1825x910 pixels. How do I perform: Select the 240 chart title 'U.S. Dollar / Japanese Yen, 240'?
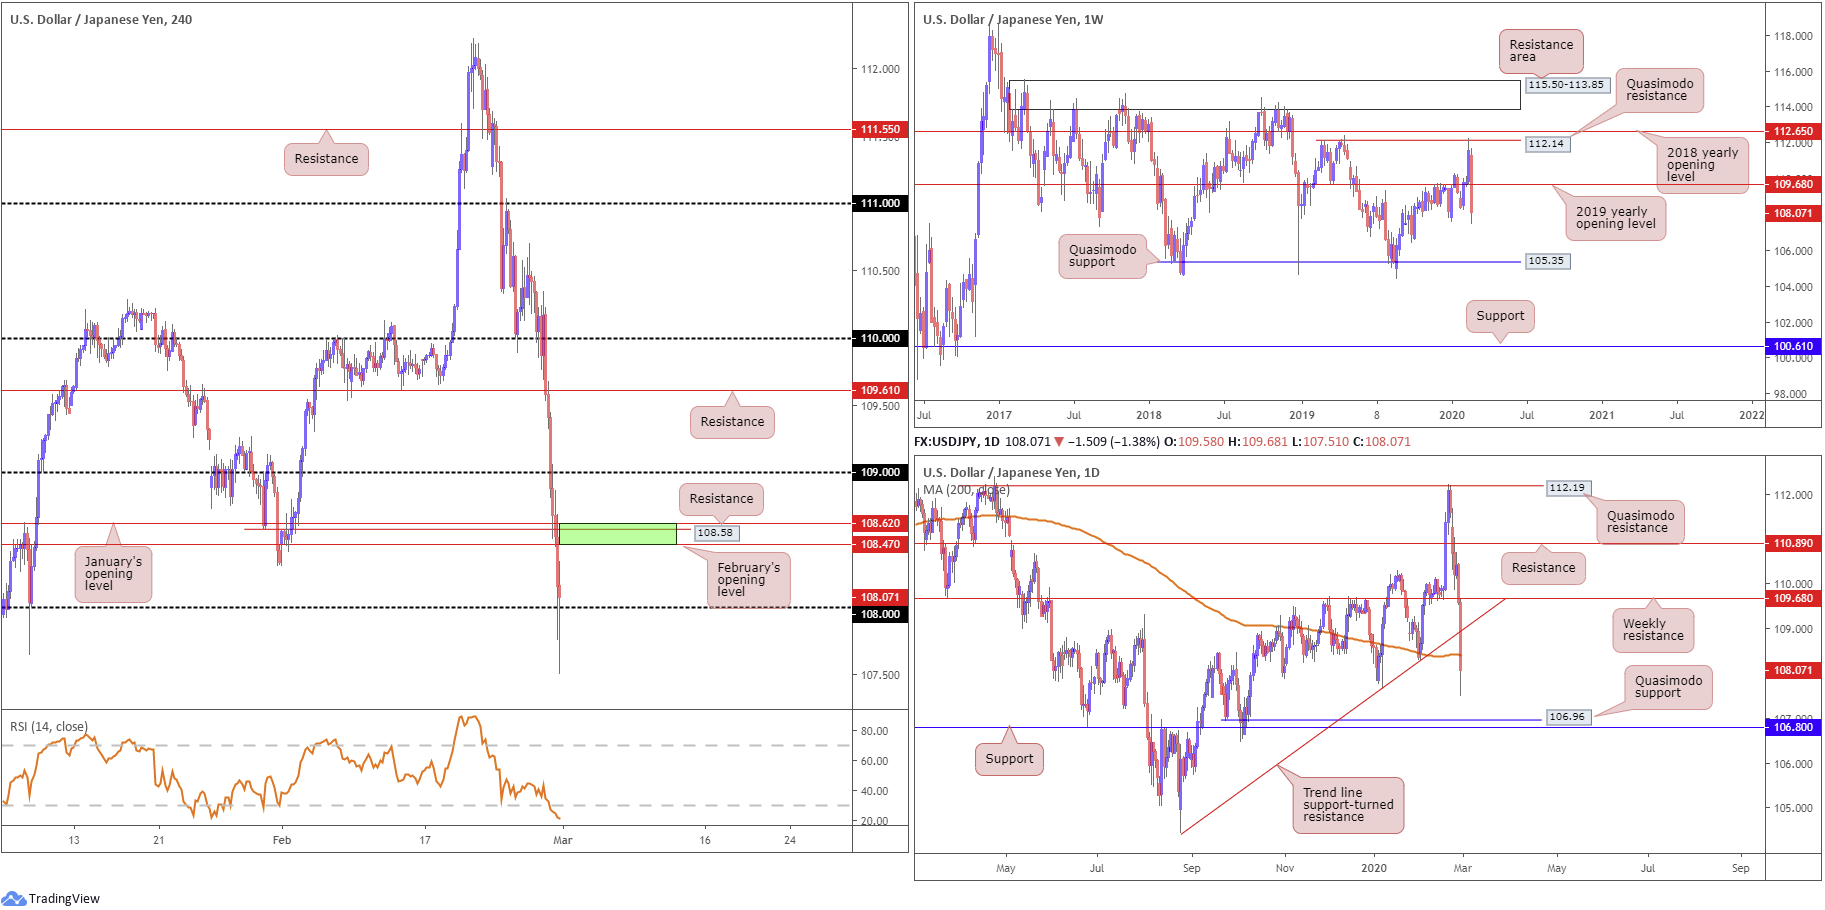(101, 19)
